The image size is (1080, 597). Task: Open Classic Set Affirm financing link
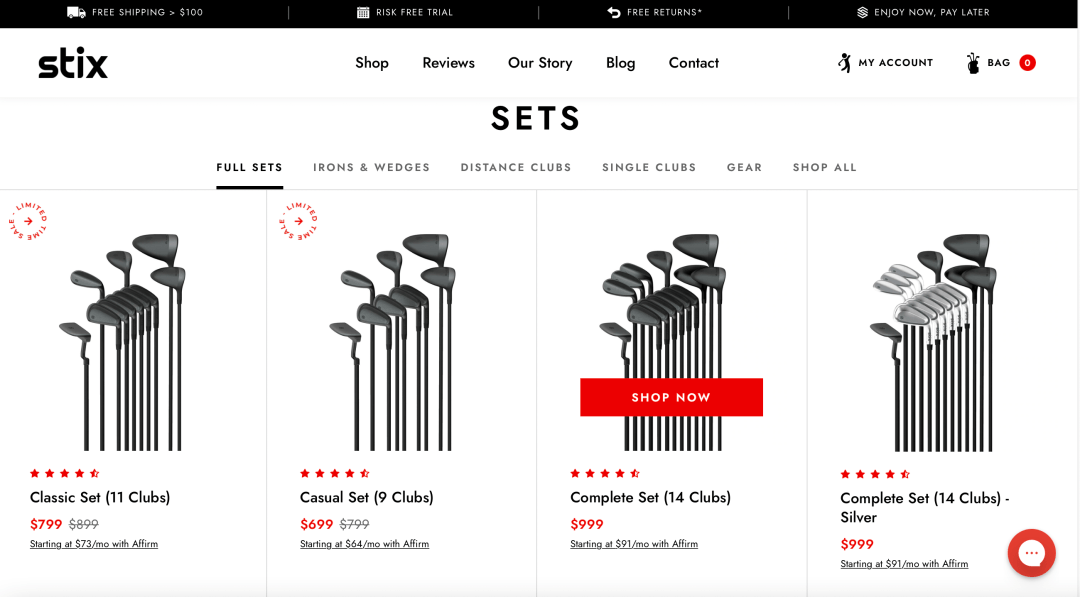94,544
